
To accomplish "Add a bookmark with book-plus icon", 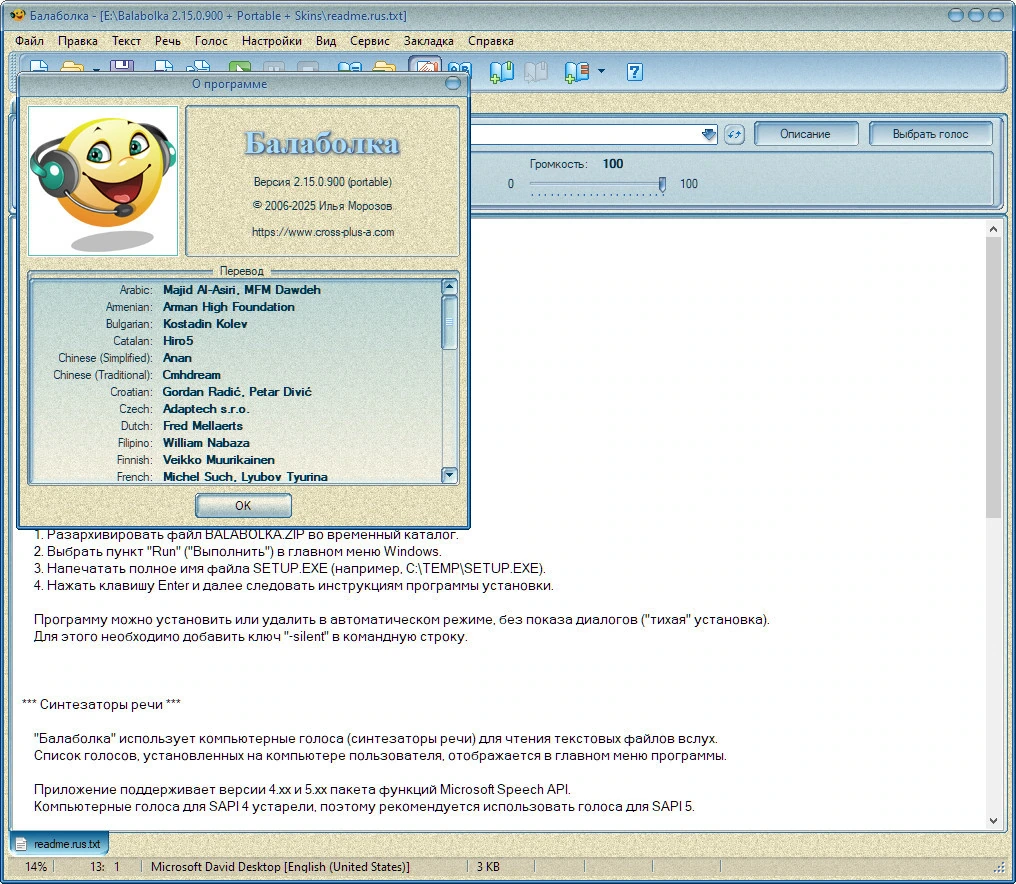I will [x=502, y=71].
